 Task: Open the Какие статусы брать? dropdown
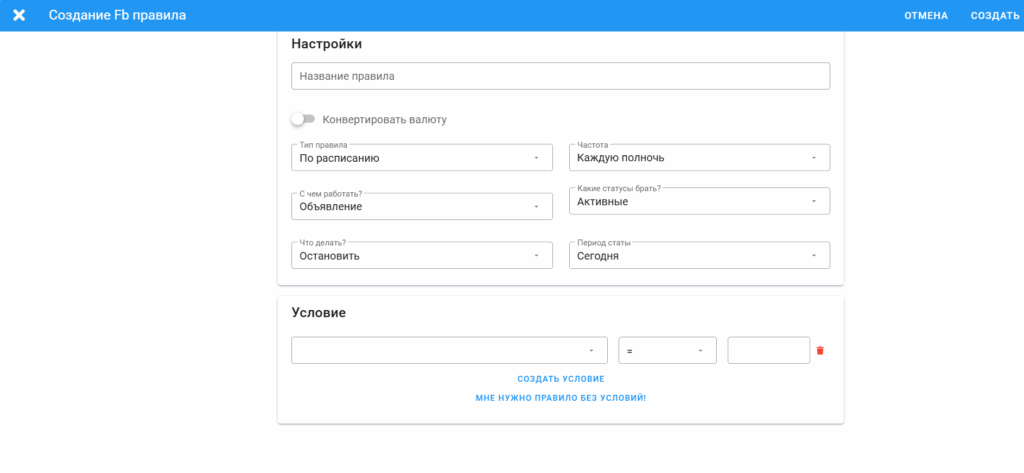pyautogui.click(x=699, y=201)
